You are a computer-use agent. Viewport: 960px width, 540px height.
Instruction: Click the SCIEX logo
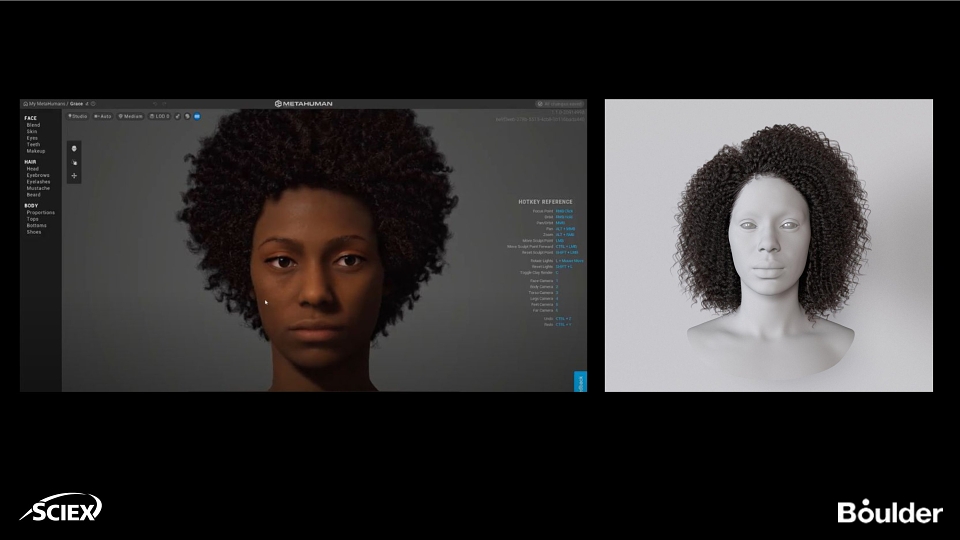61,508
